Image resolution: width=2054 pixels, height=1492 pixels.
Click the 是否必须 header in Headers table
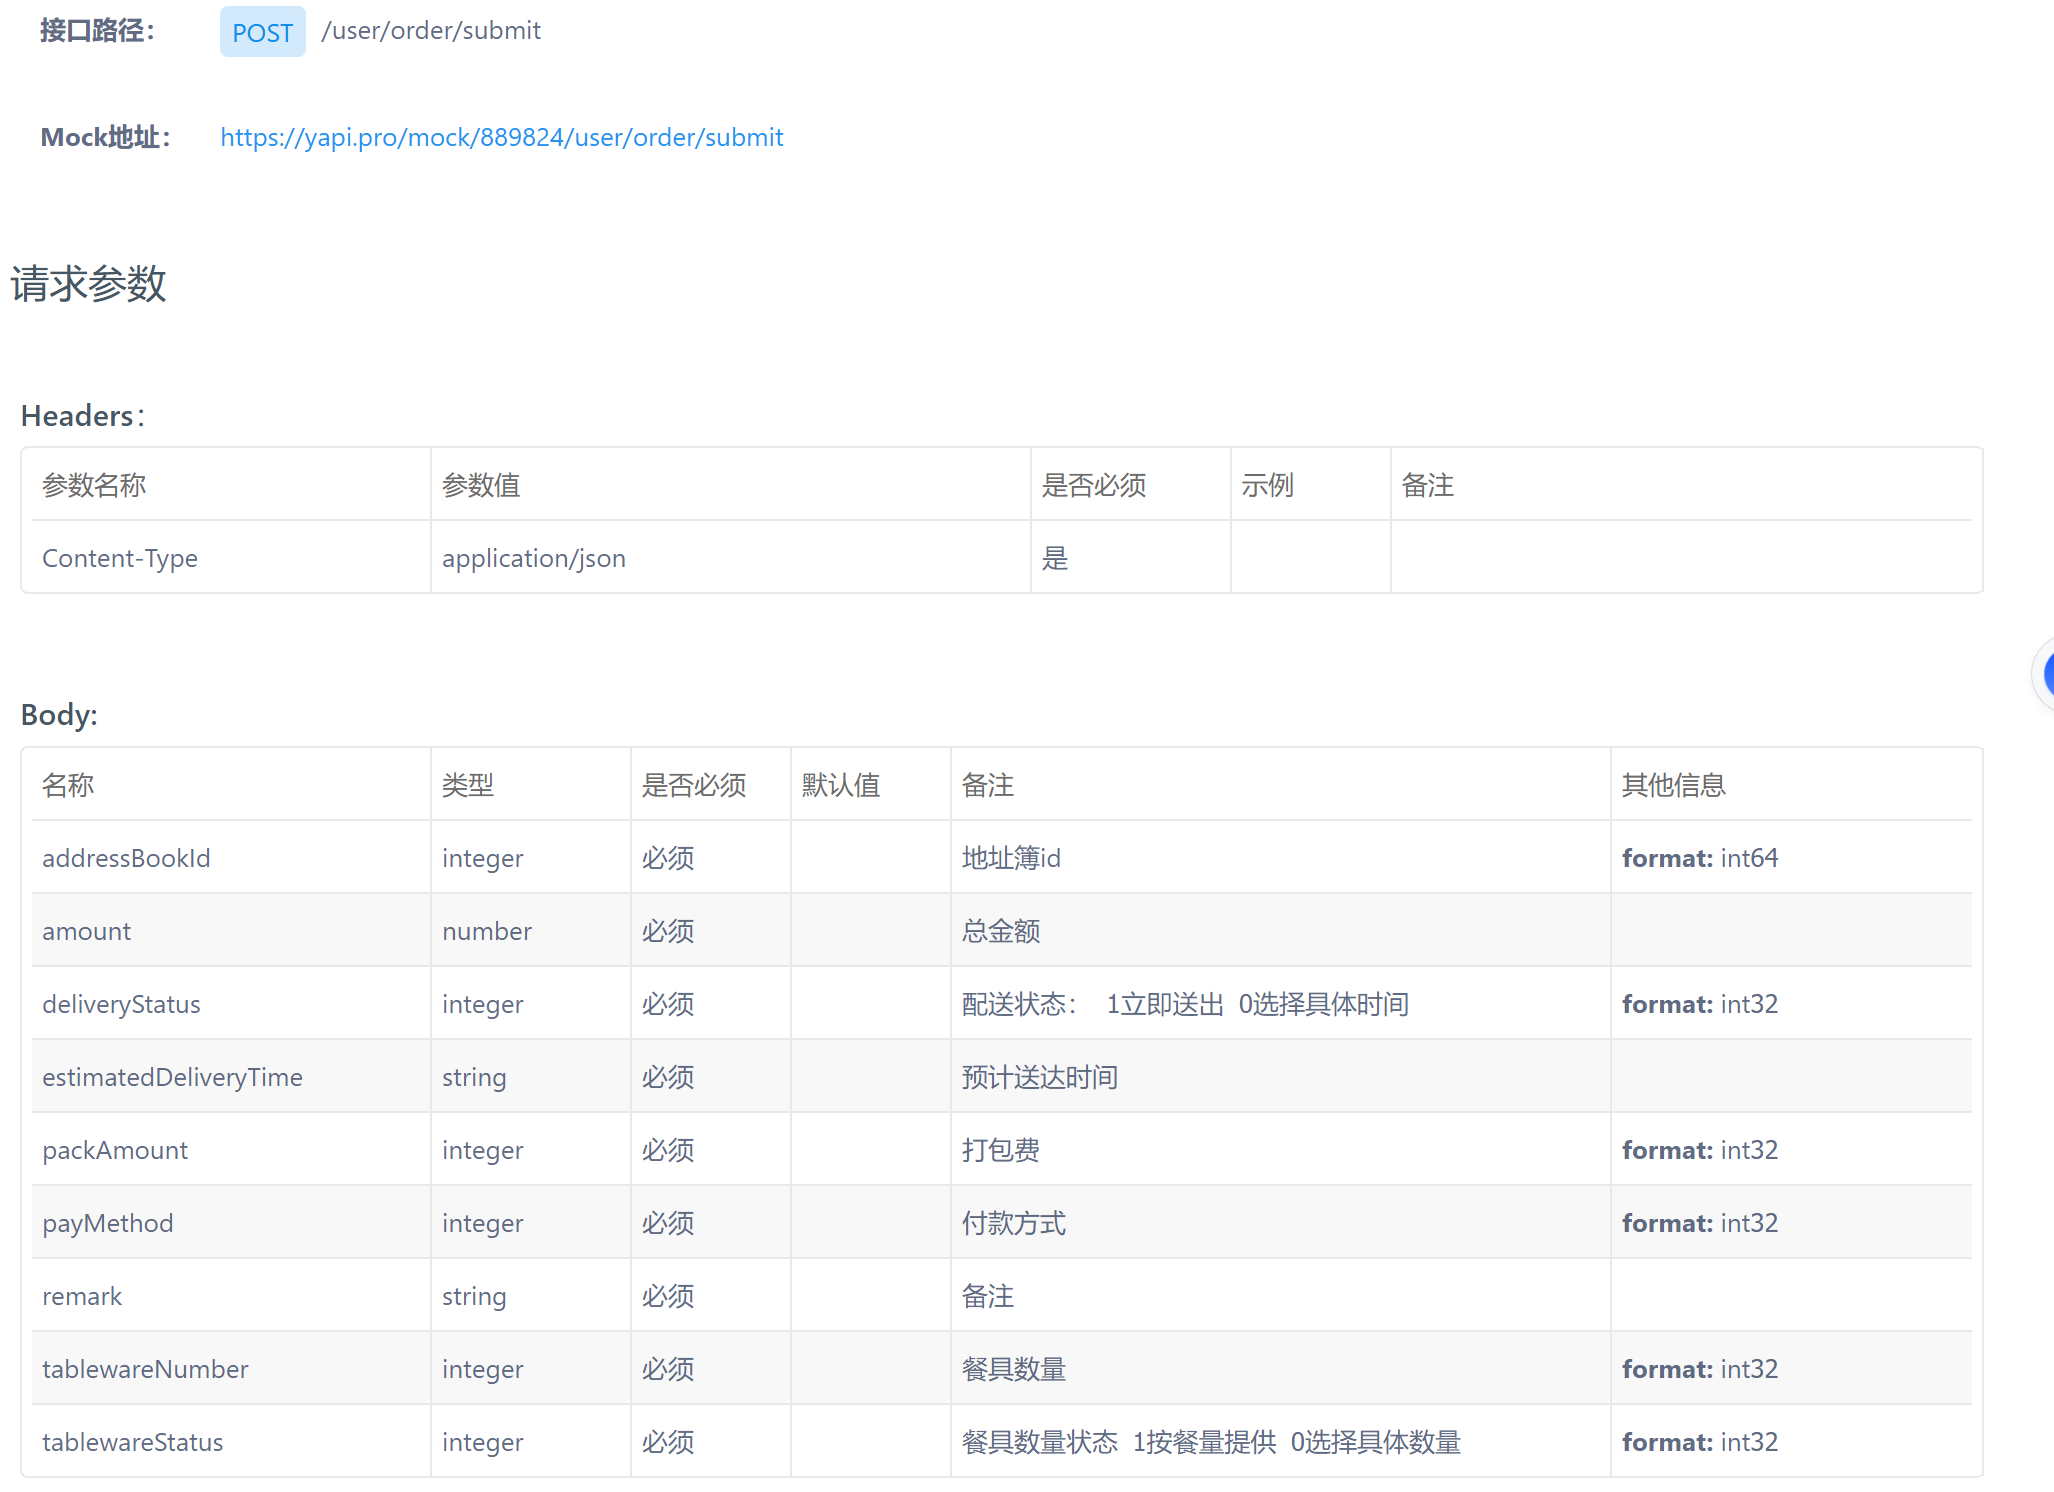1093,485
